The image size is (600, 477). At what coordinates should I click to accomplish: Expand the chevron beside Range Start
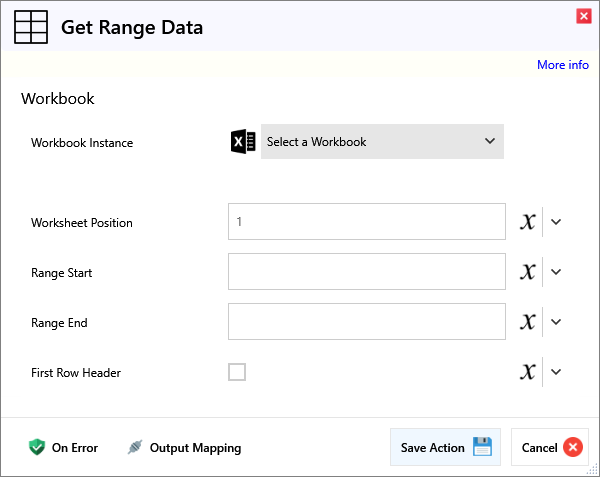(557, 272)
